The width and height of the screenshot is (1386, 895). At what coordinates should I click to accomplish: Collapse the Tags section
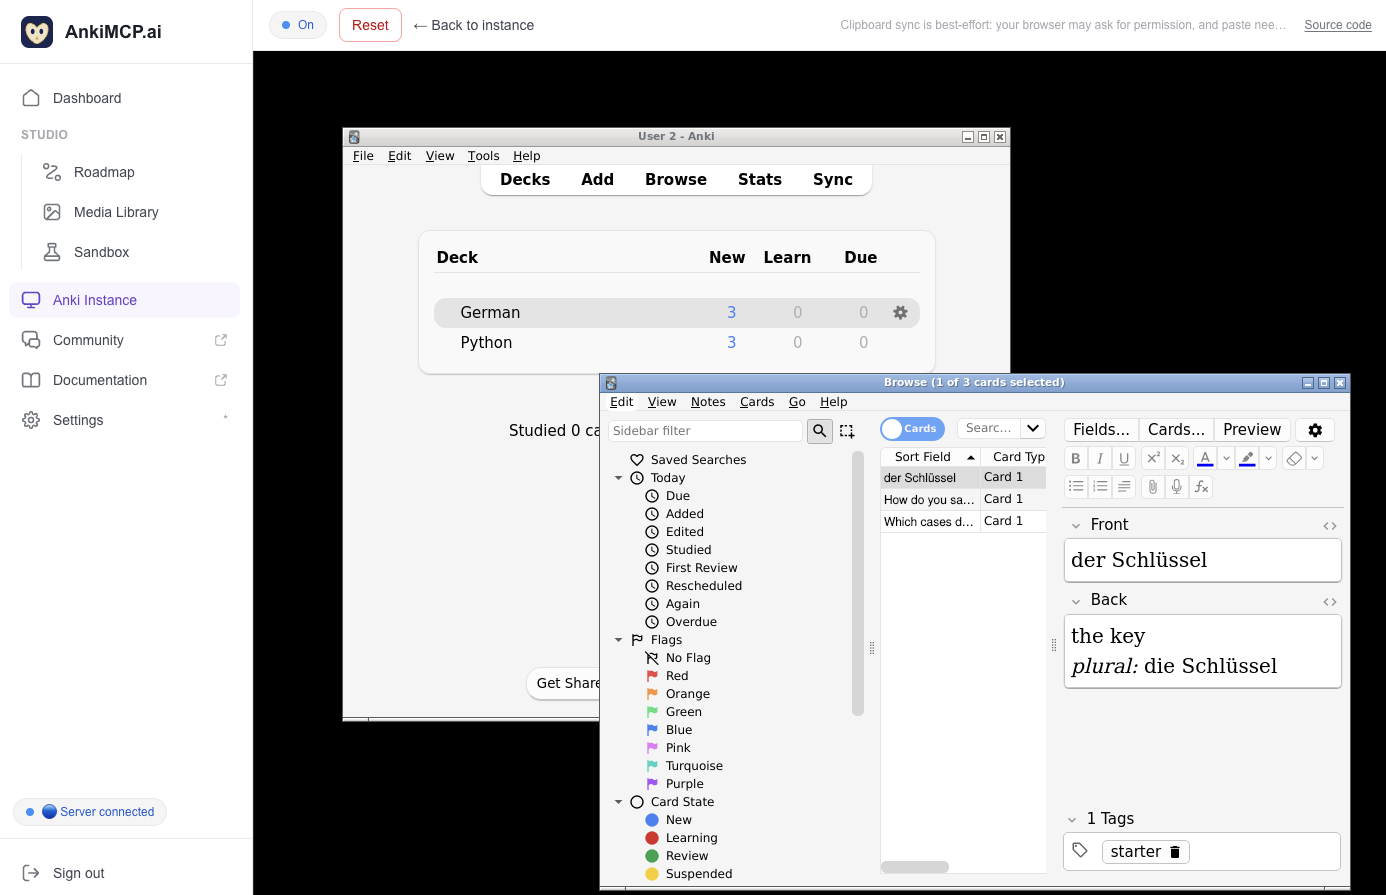1072,820
